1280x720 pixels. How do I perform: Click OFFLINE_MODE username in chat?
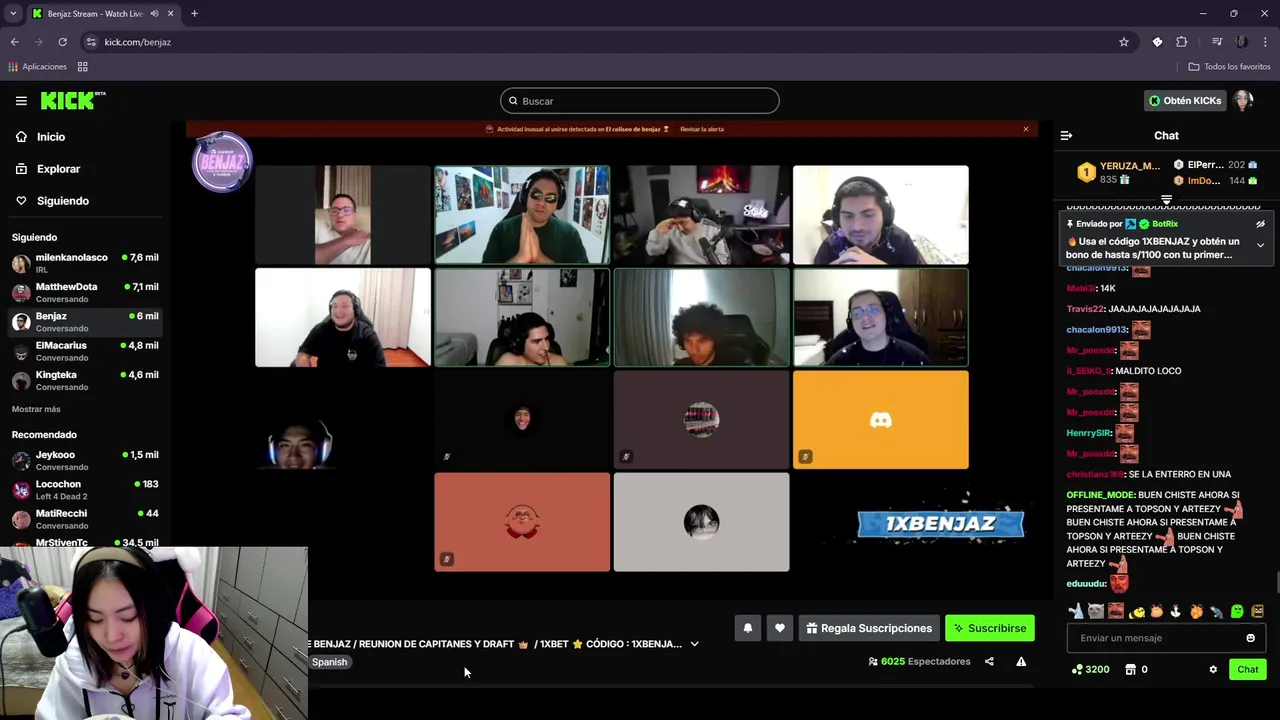(1100, 495)
